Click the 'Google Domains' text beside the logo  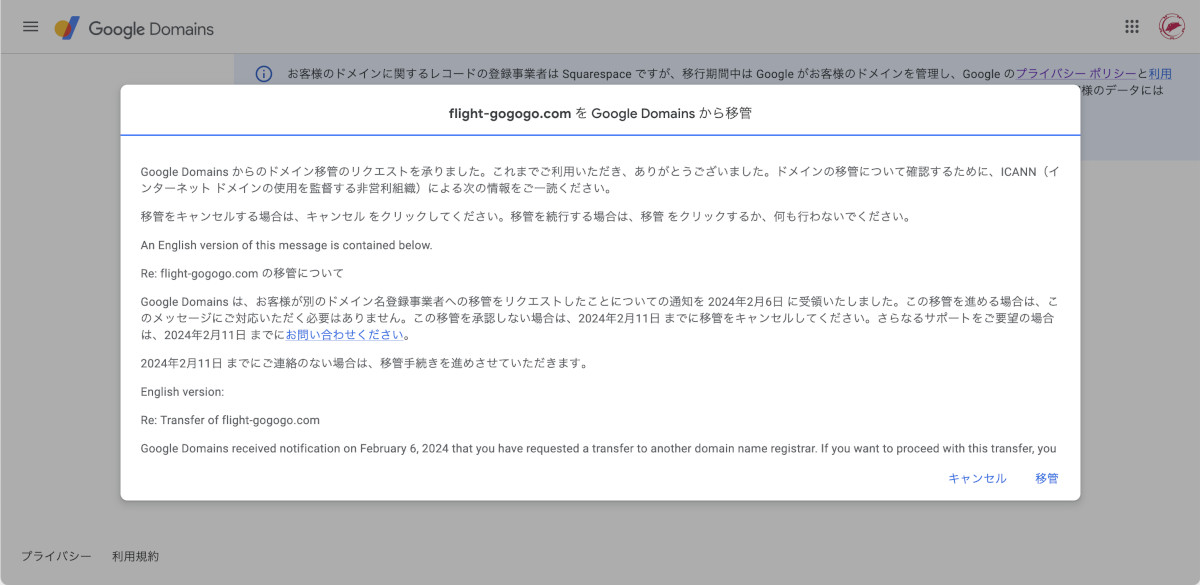tap(151, 29)
